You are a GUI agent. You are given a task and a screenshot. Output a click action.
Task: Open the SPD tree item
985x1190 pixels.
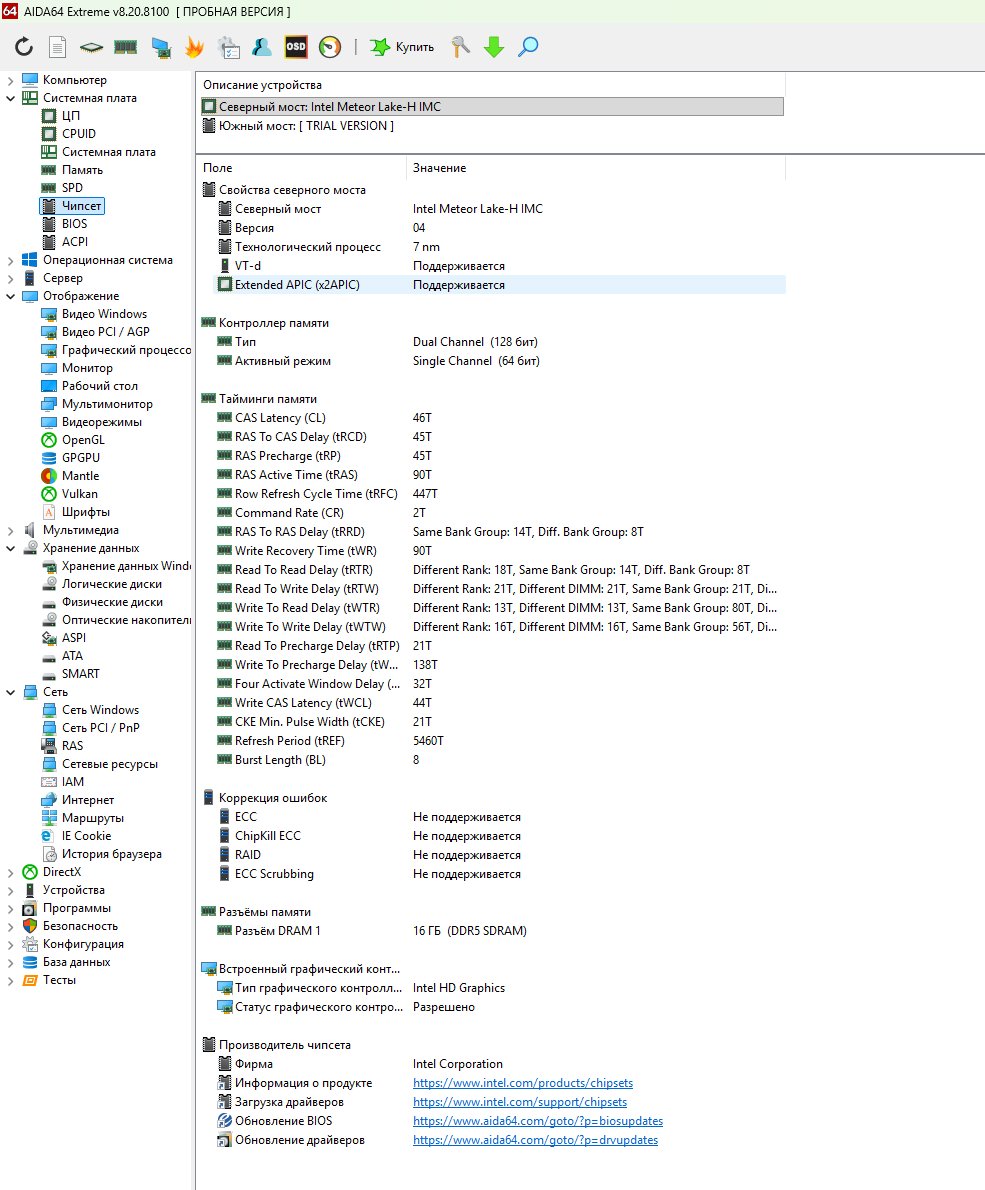(x=72, y=187)
